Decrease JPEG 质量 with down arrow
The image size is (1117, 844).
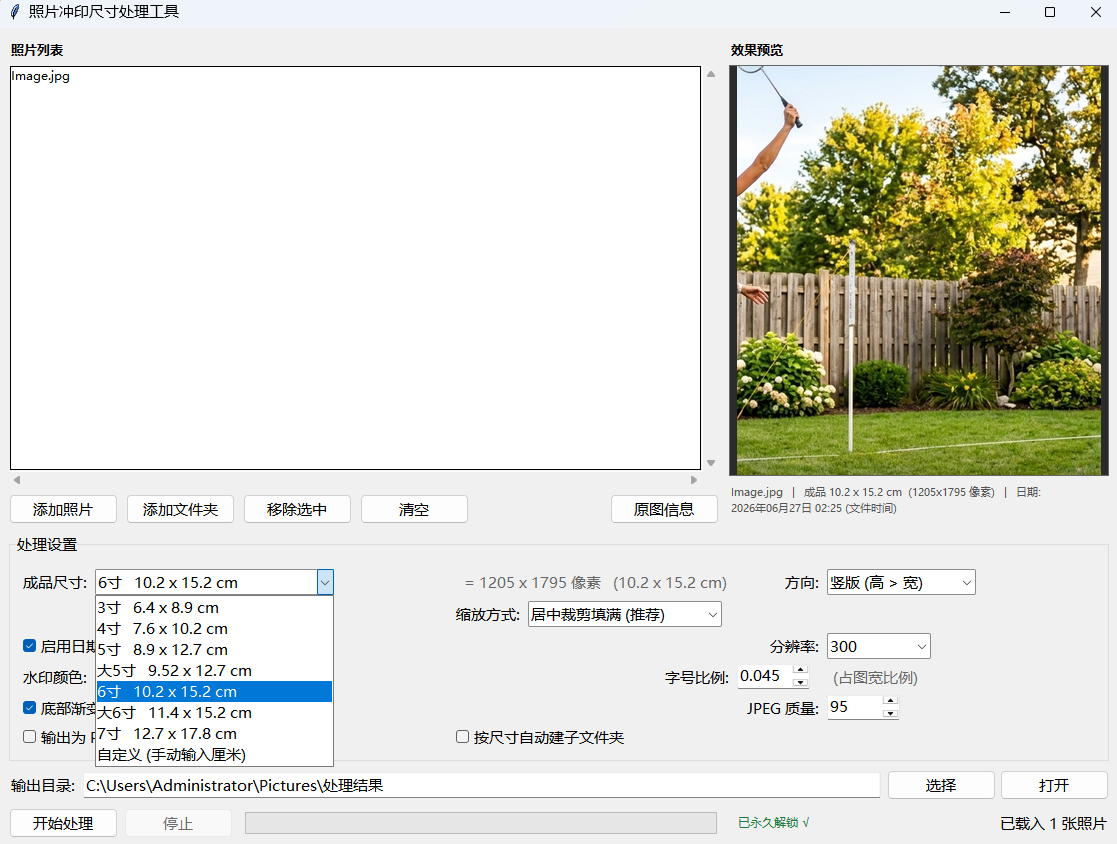[x=890, y=714]
